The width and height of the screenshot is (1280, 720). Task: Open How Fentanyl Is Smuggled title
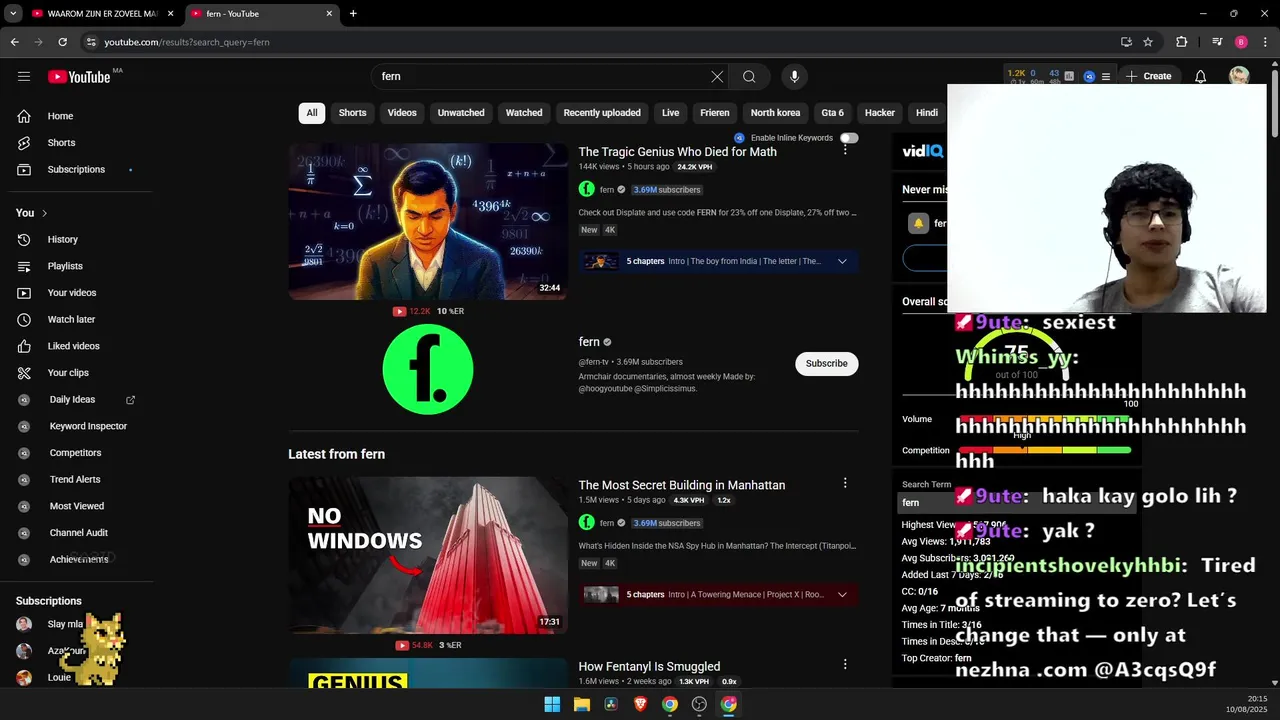(x=649, y=667)
